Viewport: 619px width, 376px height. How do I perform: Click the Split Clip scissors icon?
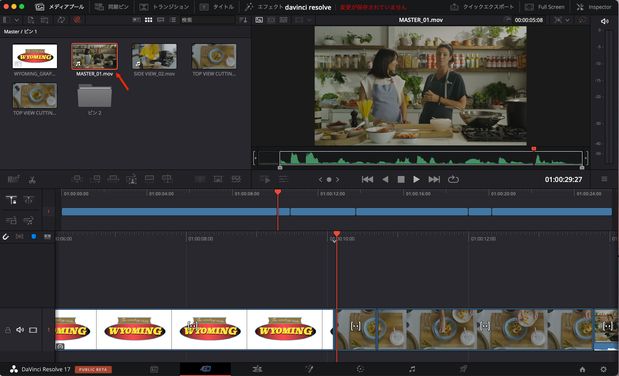(32, 180)
